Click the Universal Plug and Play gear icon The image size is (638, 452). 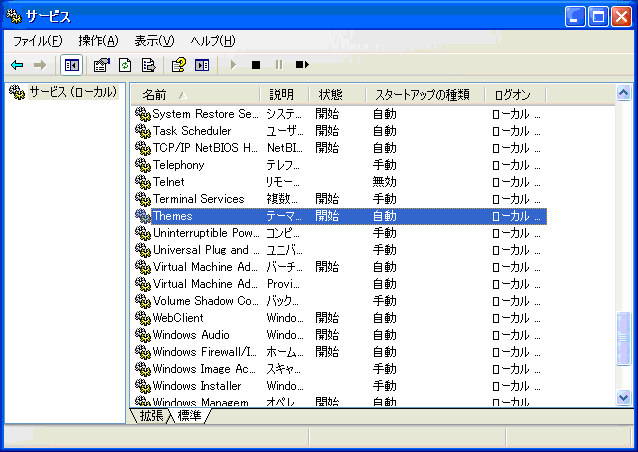tap(142, 250)
